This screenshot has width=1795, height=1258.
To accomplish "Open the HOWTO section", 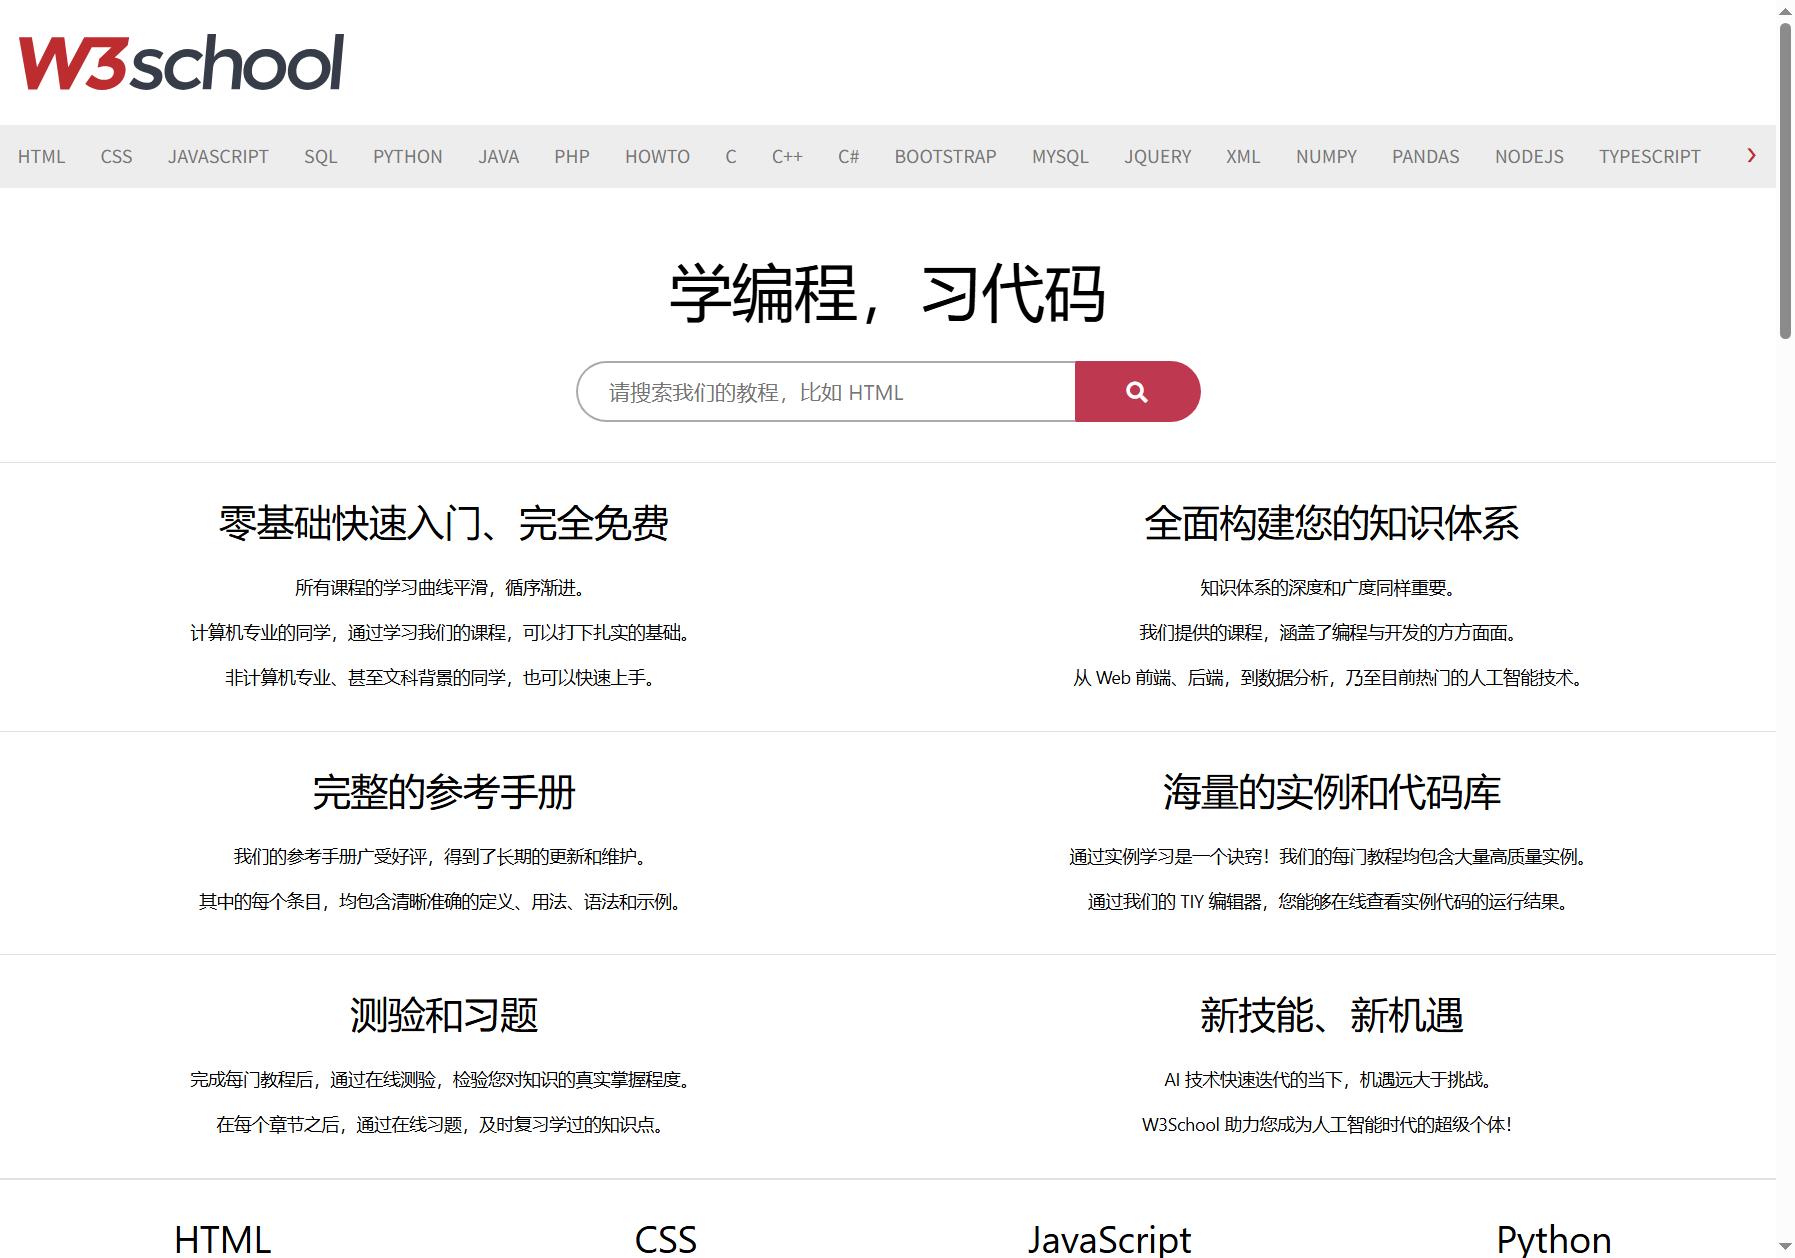I will click(x=657, y=157).
